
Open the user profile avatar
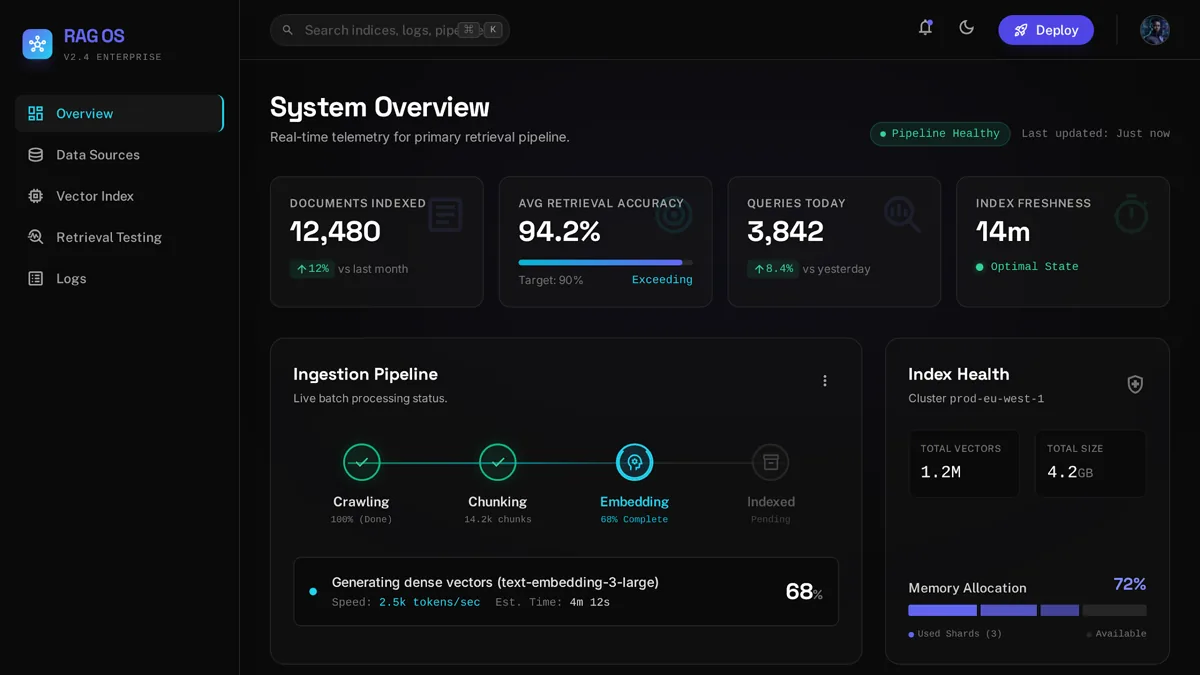[x=1155, y=30]
